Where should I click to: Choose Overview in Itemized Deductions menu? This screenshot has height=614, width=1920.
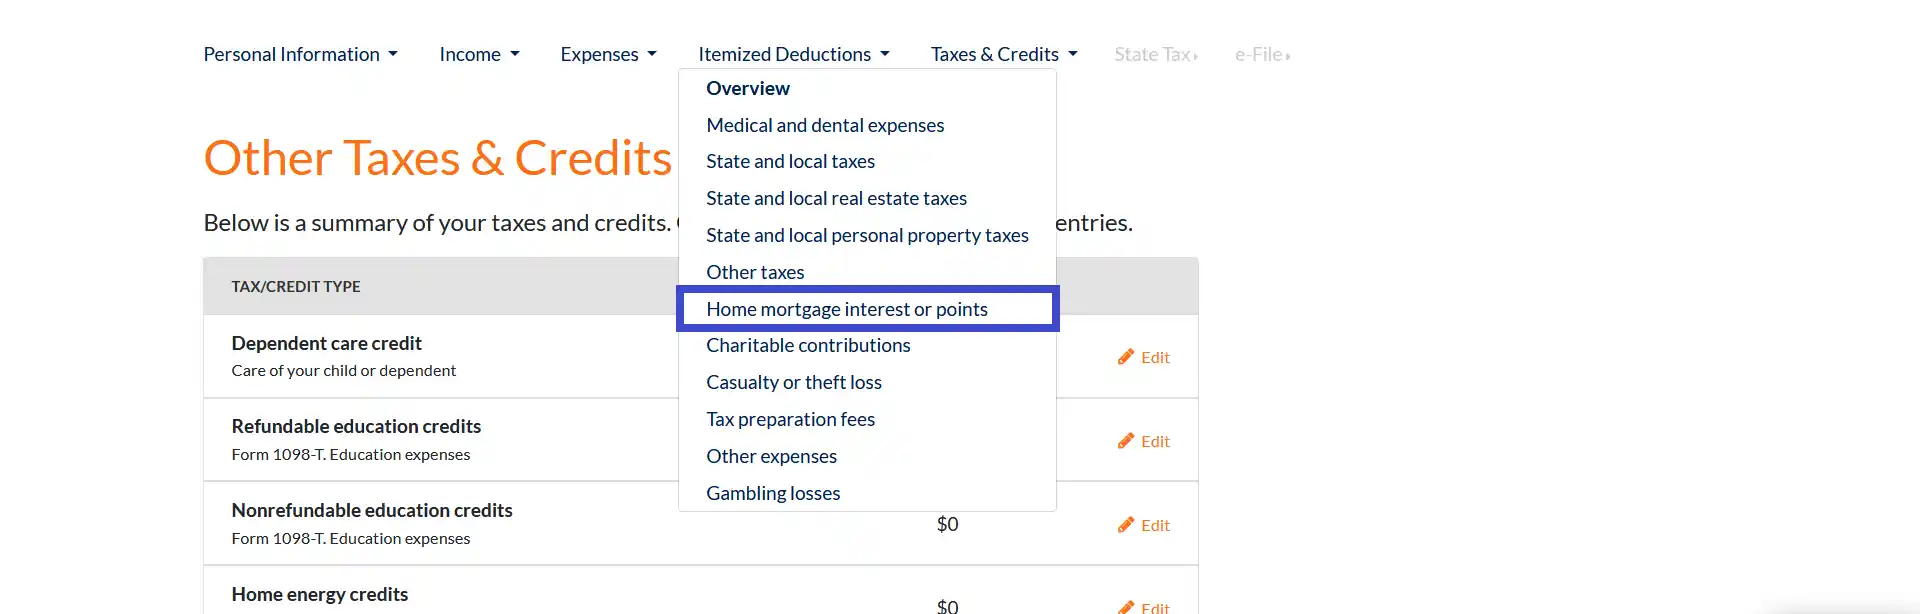point(747,88)
